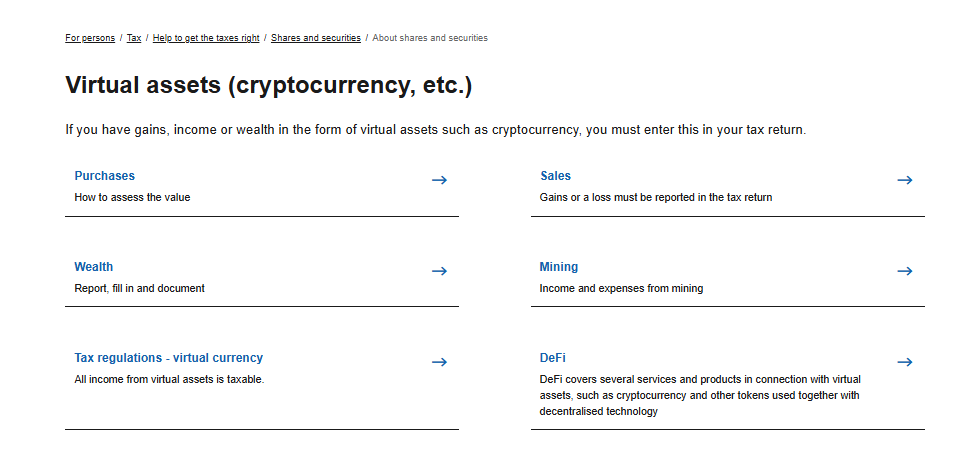Click the arrow icon beside Purchases
Viewport: 973px width, 459px height.
439,180
